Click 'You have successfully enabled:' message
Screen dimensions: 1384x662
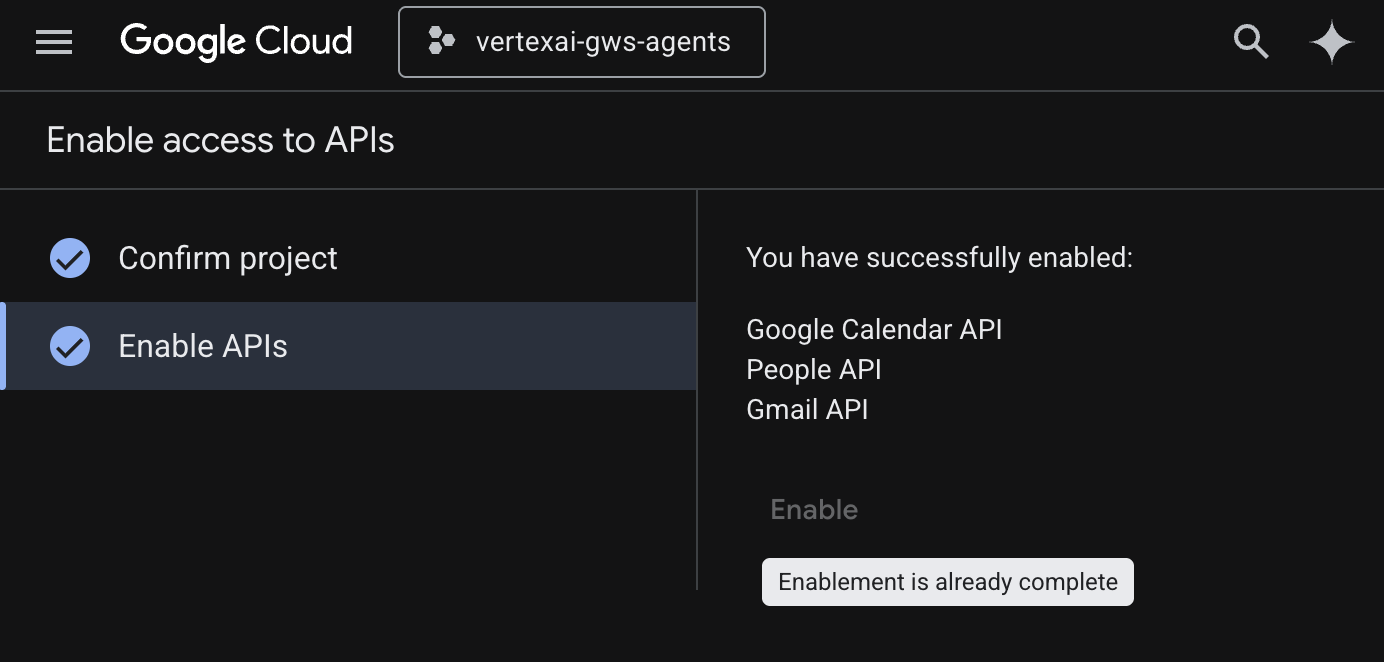(939, 257)
